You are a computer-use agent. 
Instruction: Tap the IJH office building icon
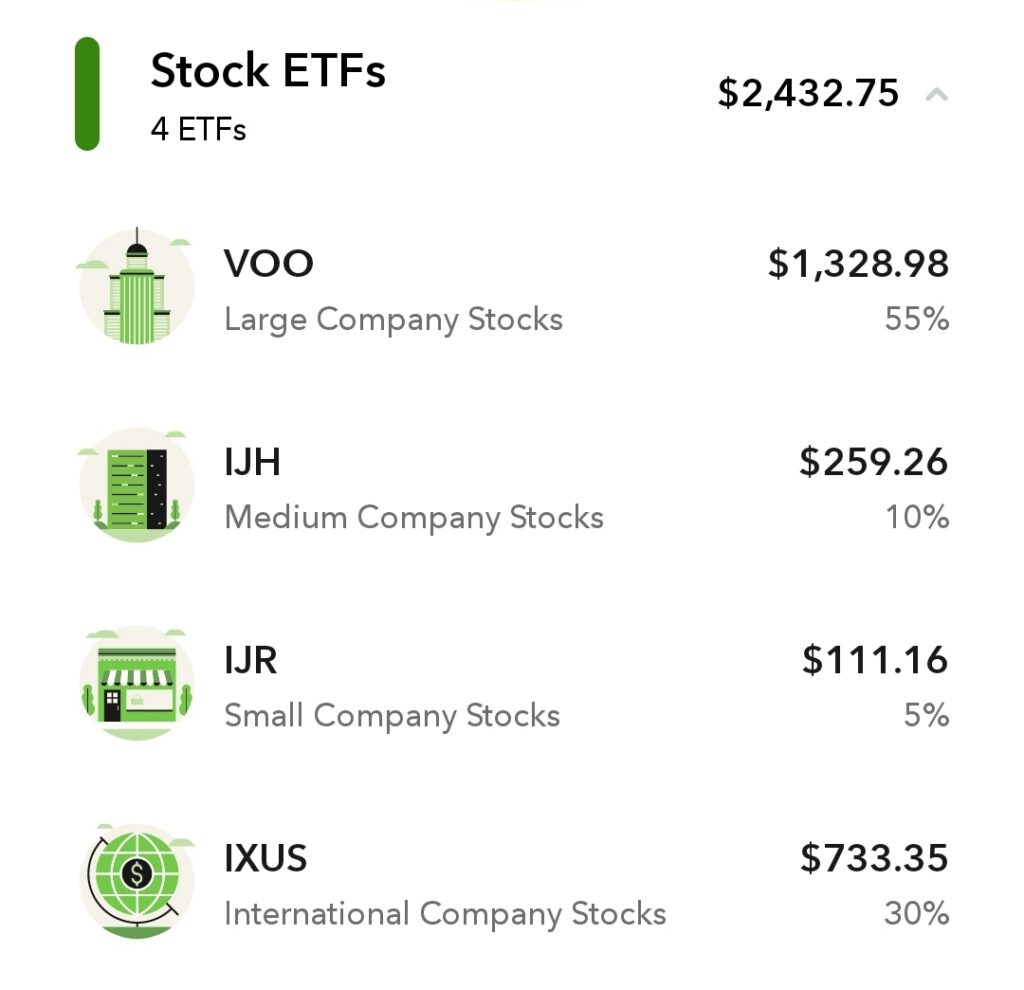tap(136, 485)
